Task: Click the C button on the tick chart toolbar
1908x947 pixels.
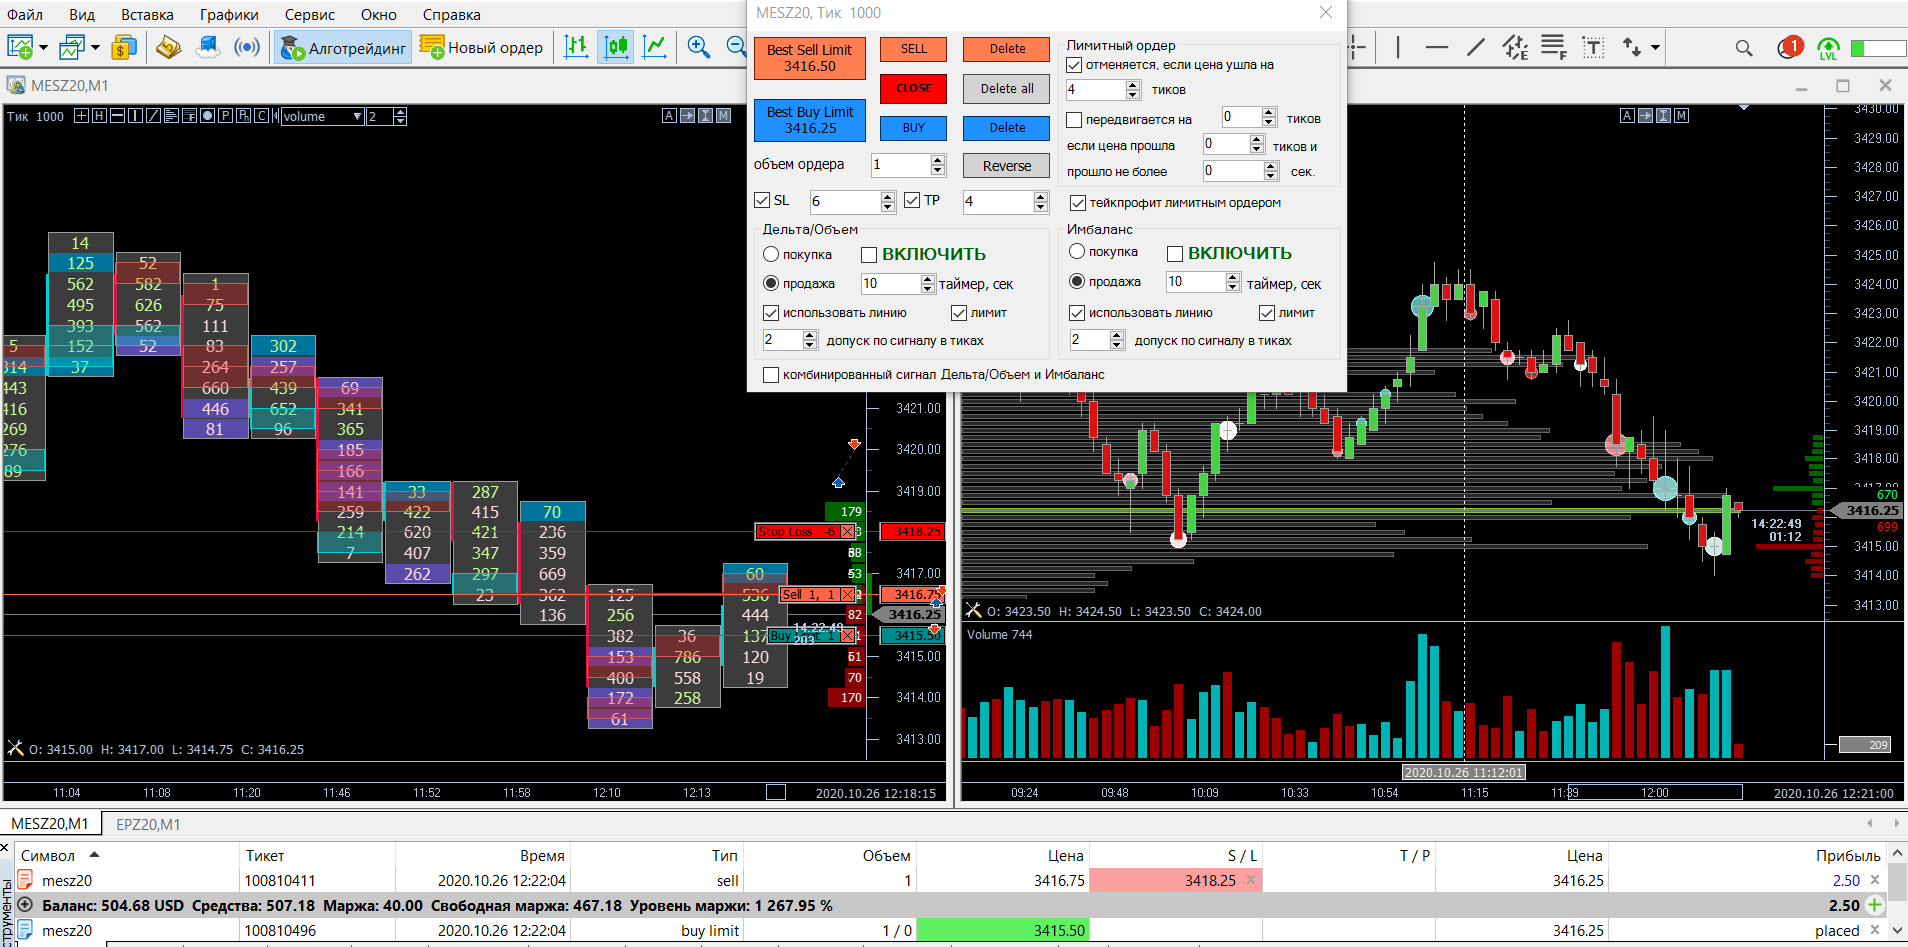Action: [261, 116]
